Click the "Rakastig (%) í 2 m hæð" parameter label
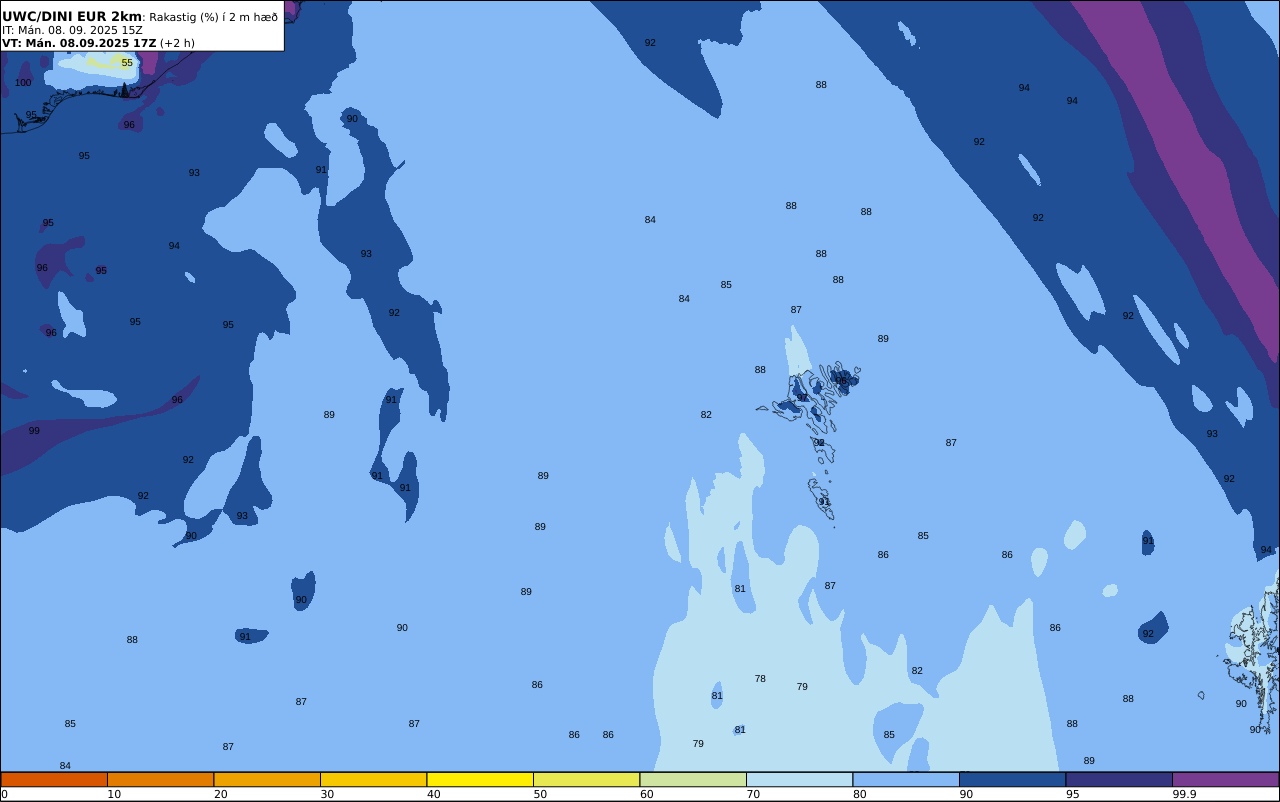This screenshot has height=802, width=1280. (x=213, y=17)
